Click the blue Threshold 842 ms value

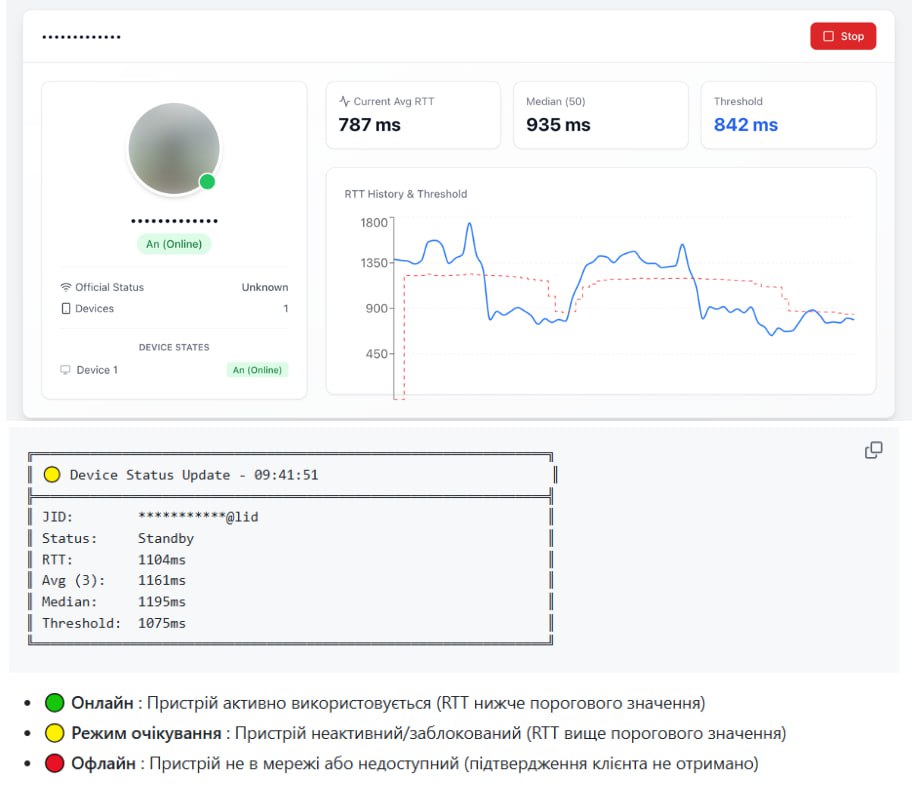tap(746, 124)
